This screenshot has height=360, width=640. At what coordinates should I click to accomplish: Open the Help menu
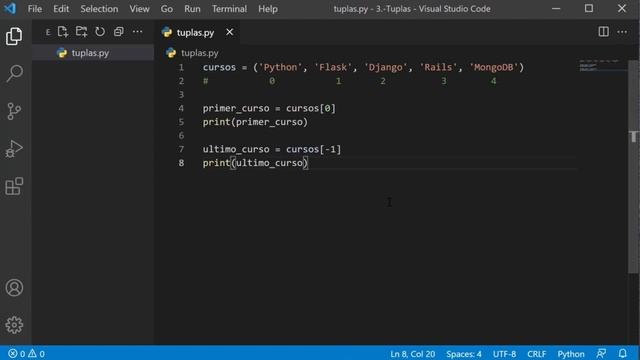click(x=268, y=9)
